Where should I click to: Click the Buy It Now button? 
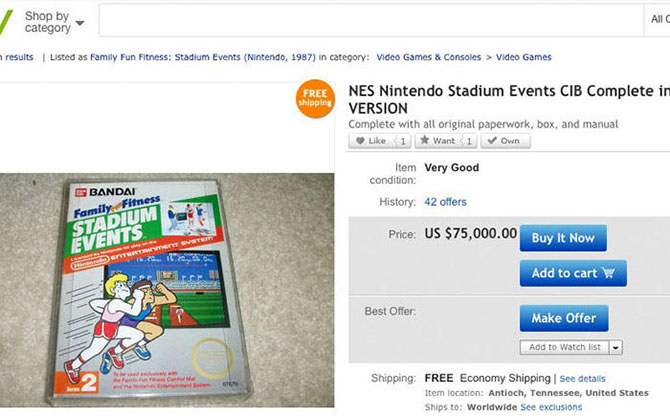coord(563,238)
